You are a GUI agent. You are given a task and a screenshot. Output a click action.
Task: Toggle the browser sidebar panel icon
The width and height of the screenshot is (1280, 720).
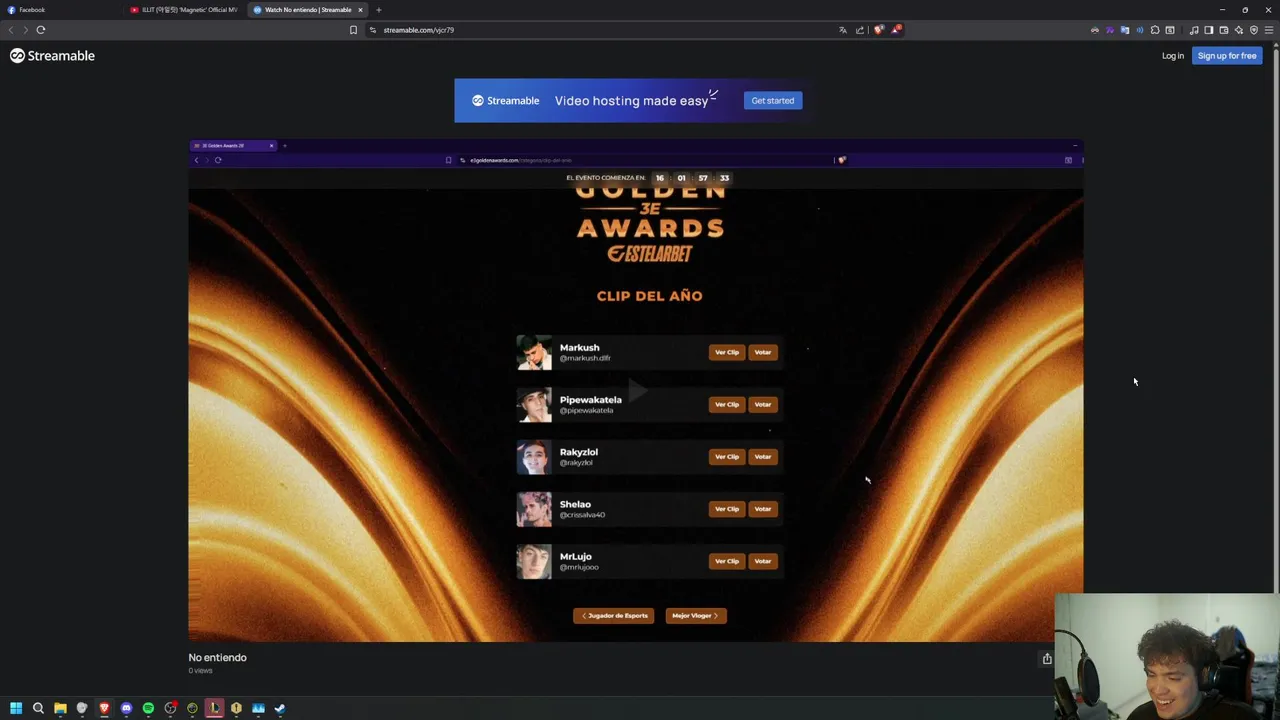(1208, 30)
